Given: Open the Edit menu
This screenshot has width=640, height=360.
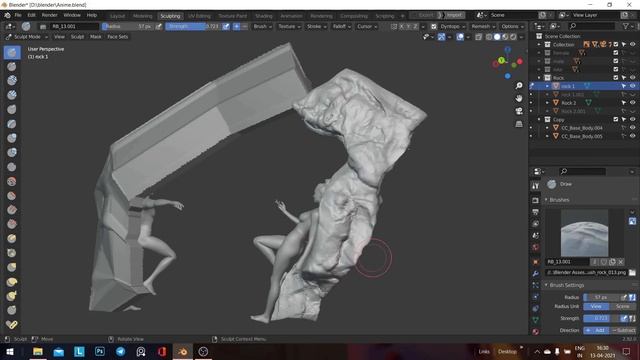Looking at the screenshot, I should pos(31,15).
